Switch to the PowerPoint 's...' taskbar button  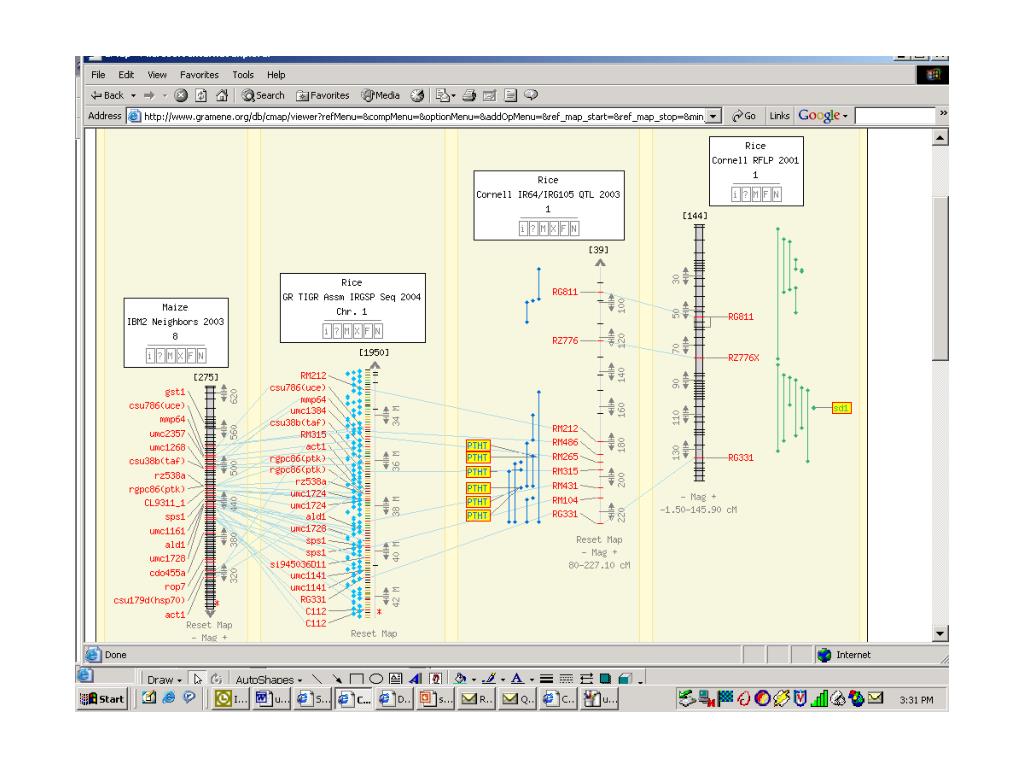pyautogui.click(x=436, y=699)
